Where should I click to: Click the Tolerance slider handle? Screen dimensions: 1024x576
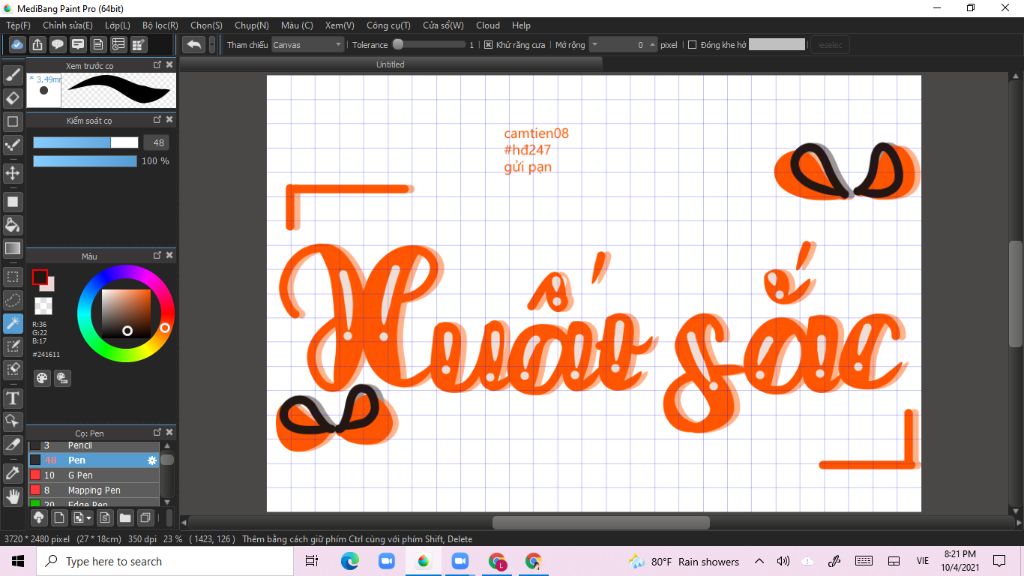click(398, 44)
